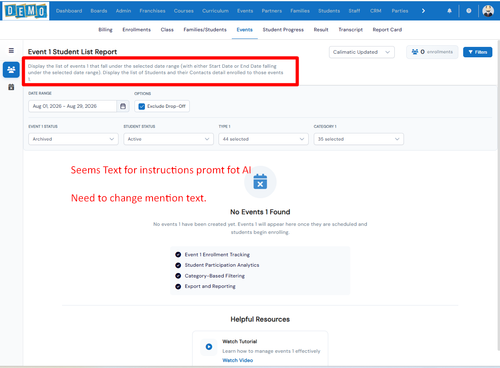Click the Helpful Resources heading
The image size is (500, 368).
(x=260, y=319)
